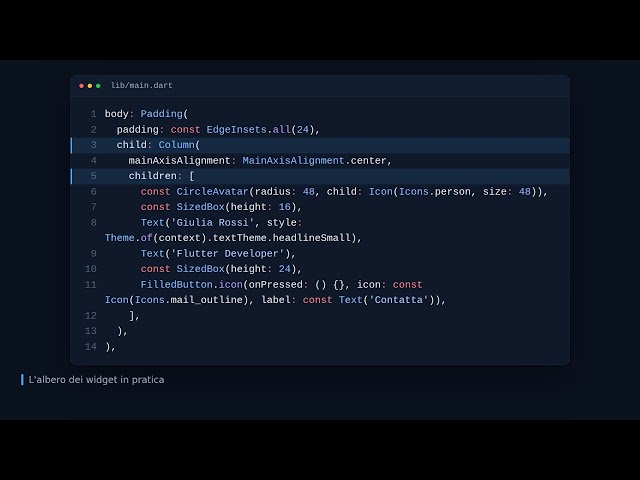Click line number 14 in the gutter
This screenshot has width=640, height=480.
[x=91, y=347]
